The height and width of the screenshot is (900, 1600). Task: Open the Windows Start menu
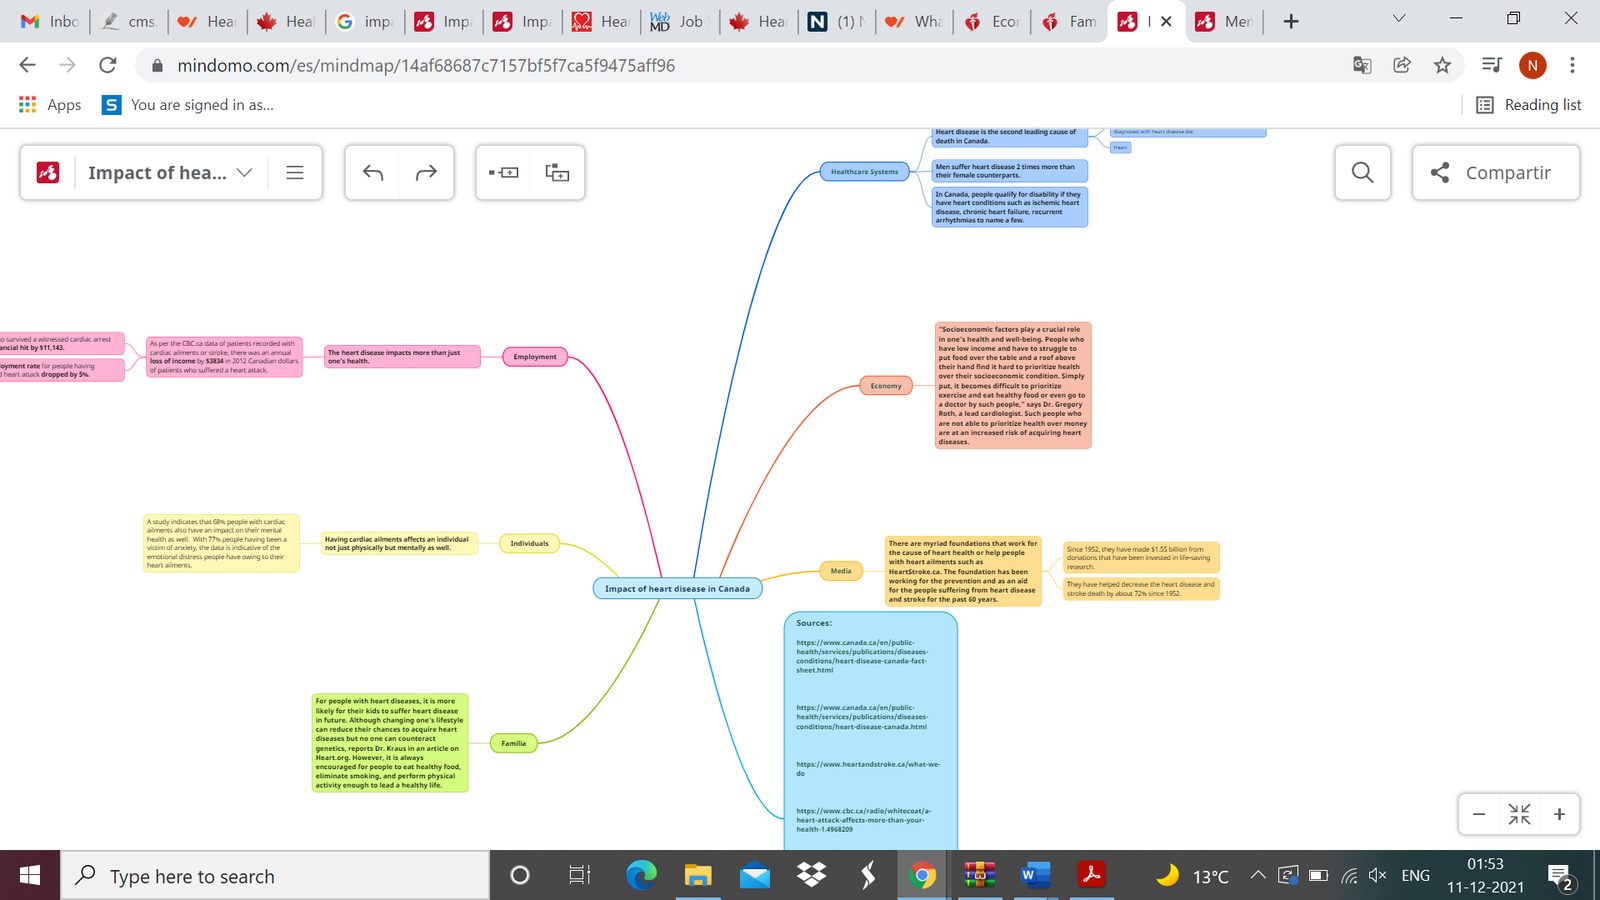[30, 876]
